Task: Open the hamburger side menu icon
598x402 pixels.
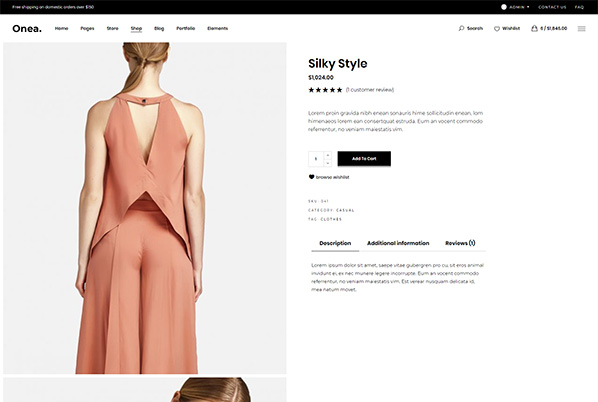Action: pyautogui.click(x=581, y=29)
